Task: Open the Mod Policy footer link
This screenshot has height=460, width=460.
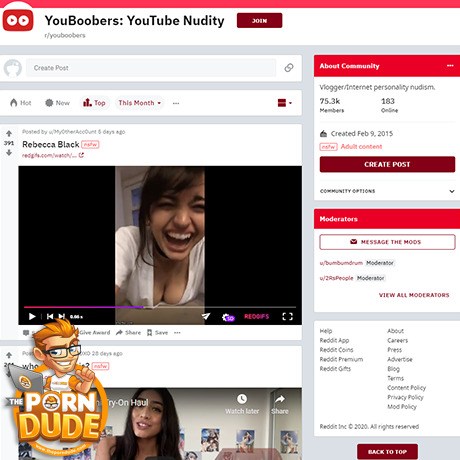Action: (x=402, y=407)
